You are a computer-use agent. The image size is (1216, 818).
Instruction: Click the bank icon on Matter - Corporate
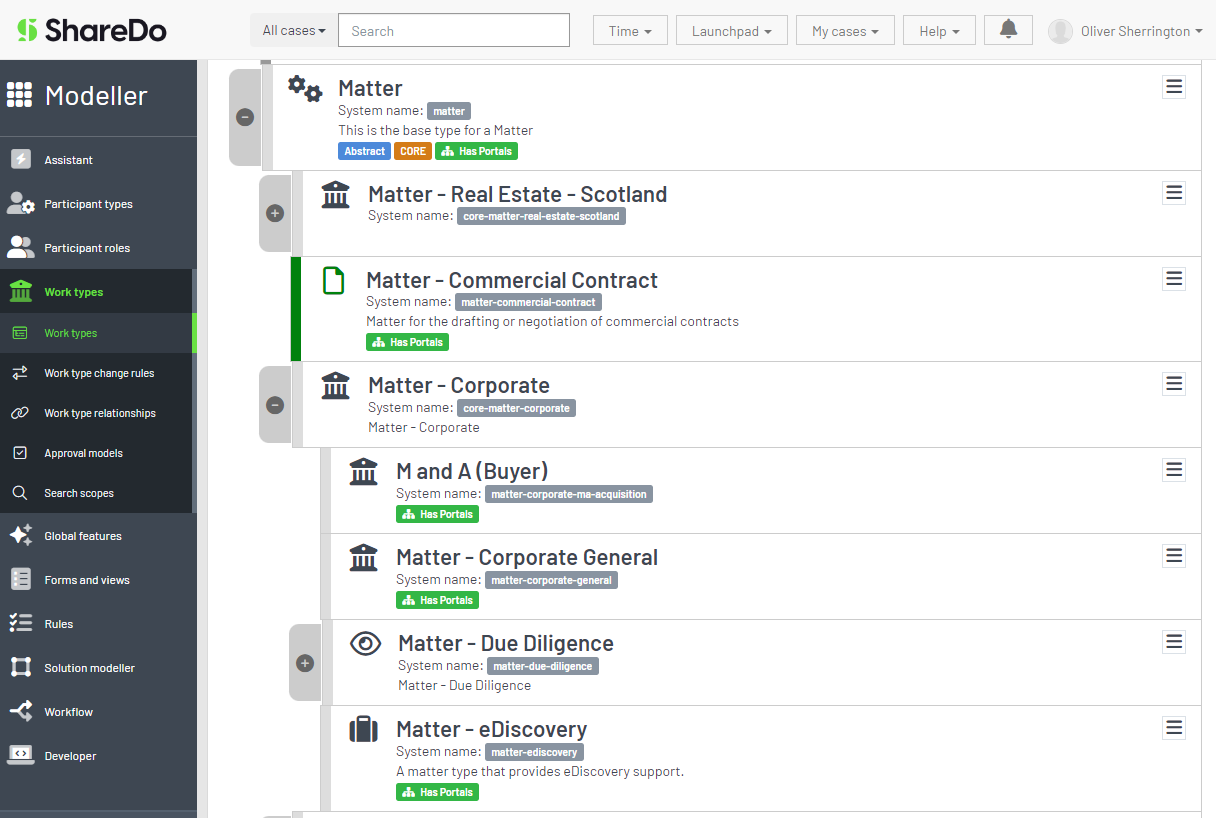[x=335, y=385]
